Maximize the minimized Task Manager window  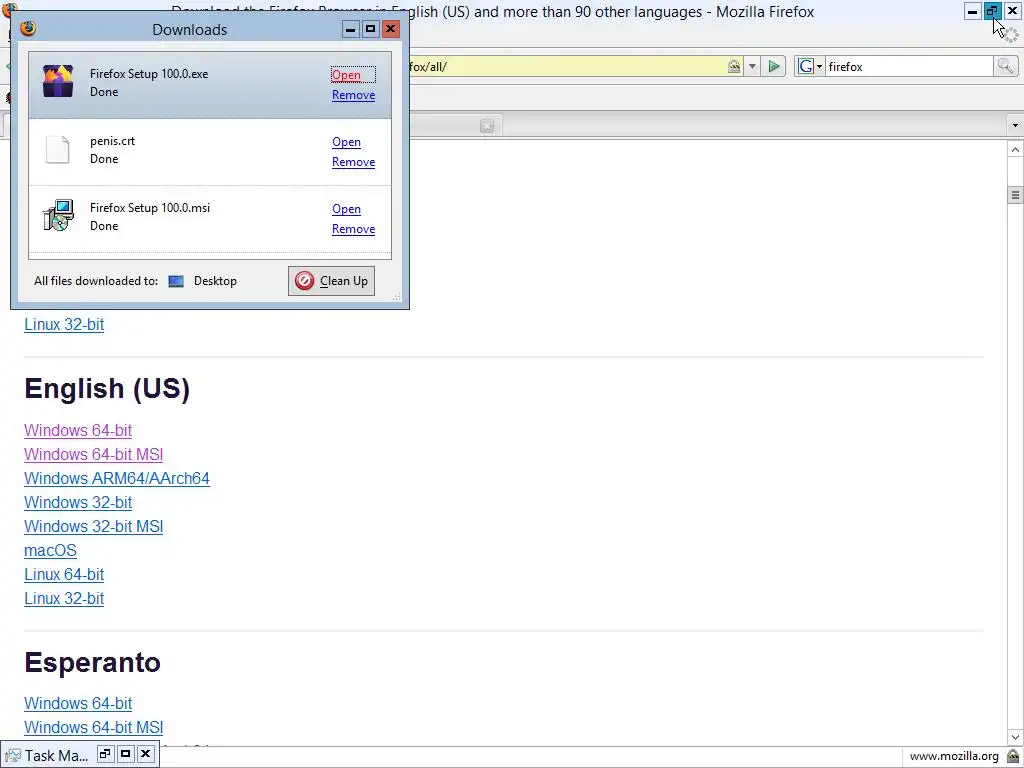(x=125, y=754)
